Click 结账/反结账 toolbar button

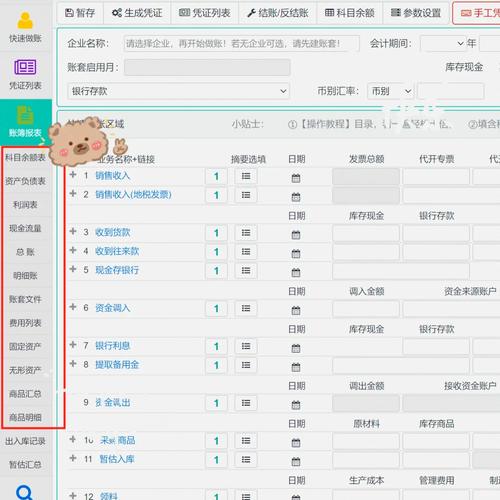(278, 13)
